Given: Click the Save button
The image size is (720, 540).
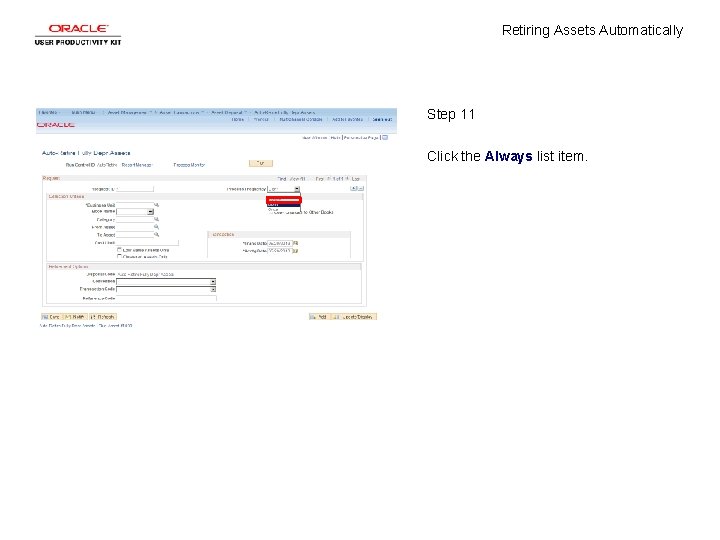Looking at the screenshot, I should point(51,317).
